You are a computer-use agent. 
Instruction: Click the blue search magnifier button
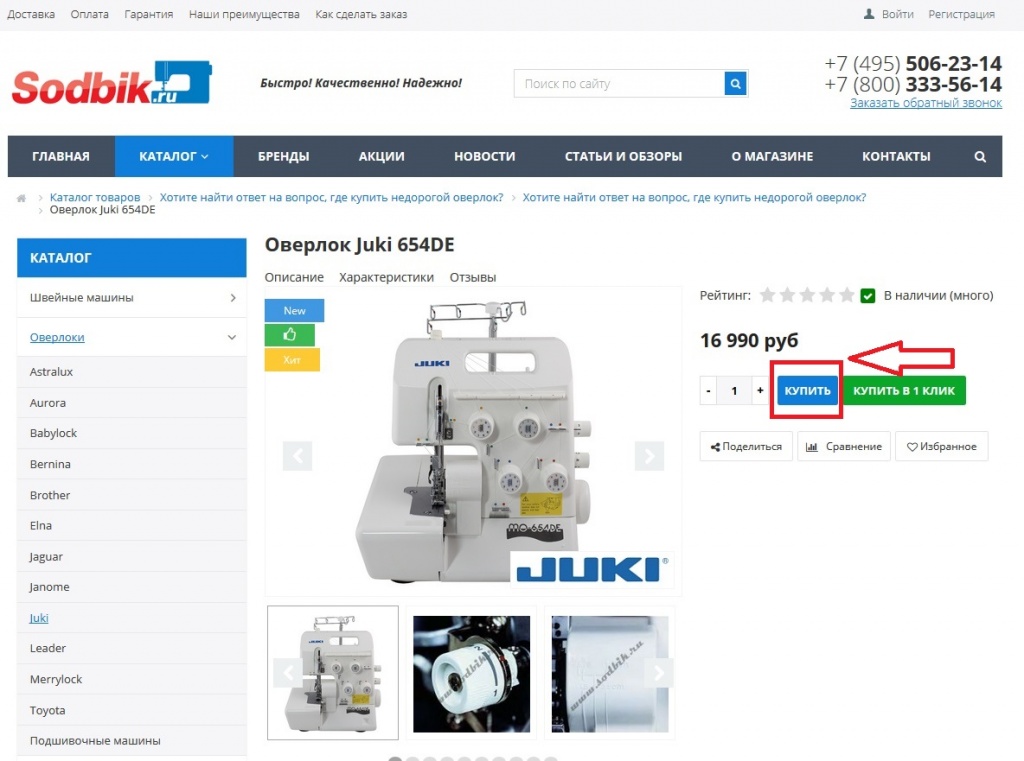point(735,84)
